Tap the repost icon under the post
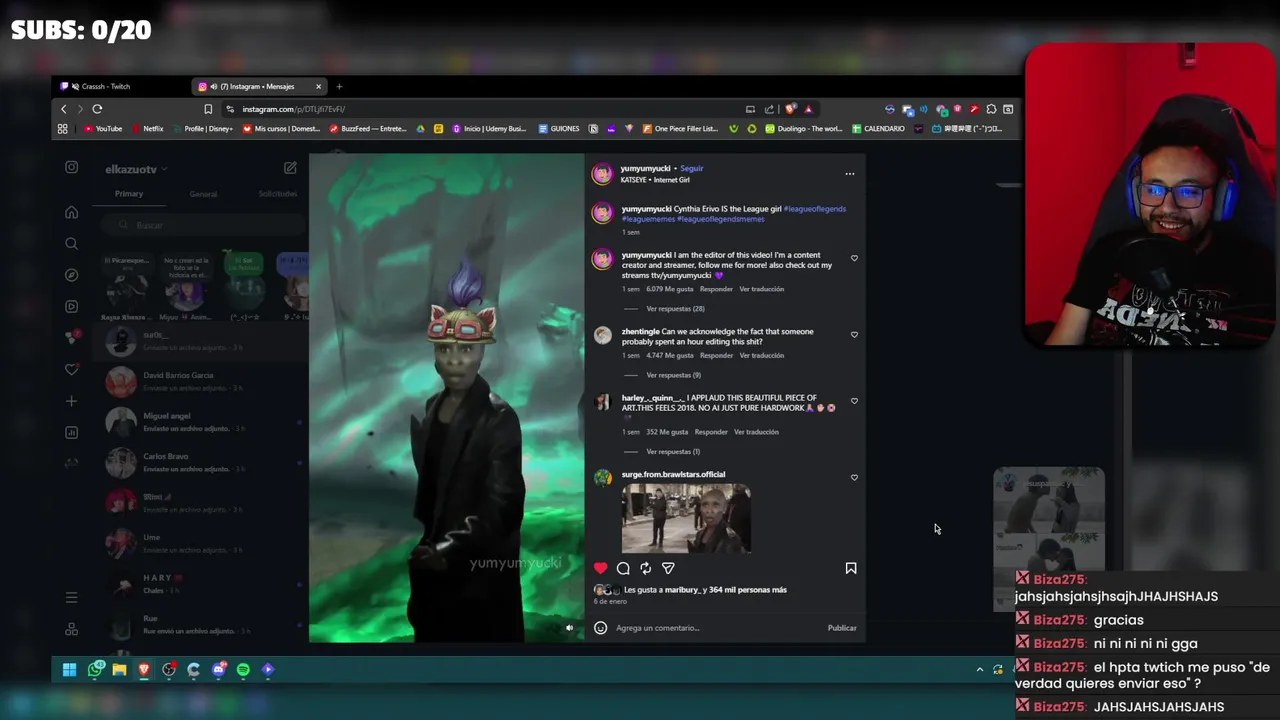The height and width of the screenshot is (720, 1280). [646, 568]
